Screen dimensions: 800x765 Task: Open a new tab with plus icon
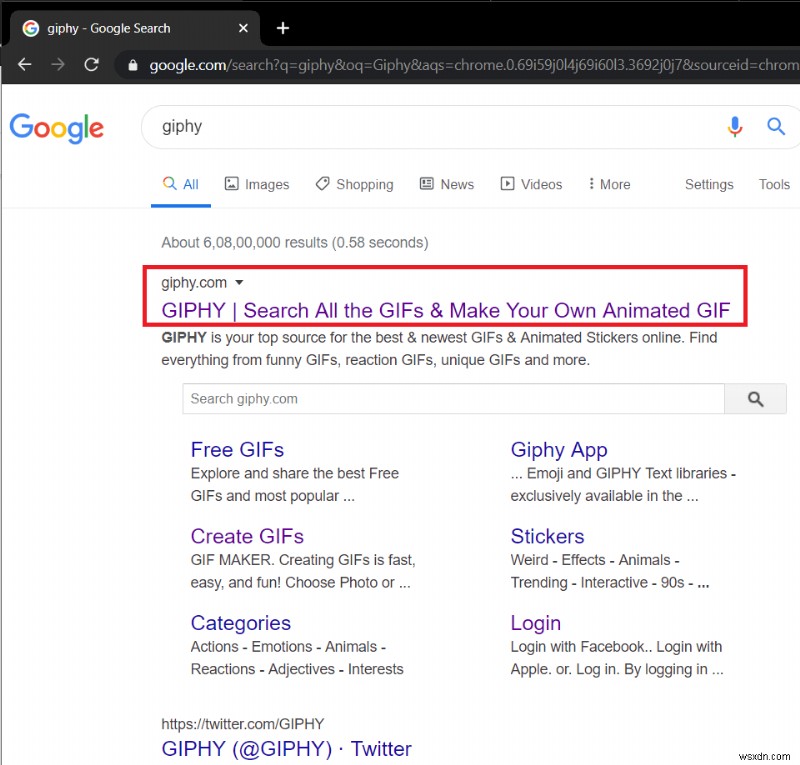point(283,28)
